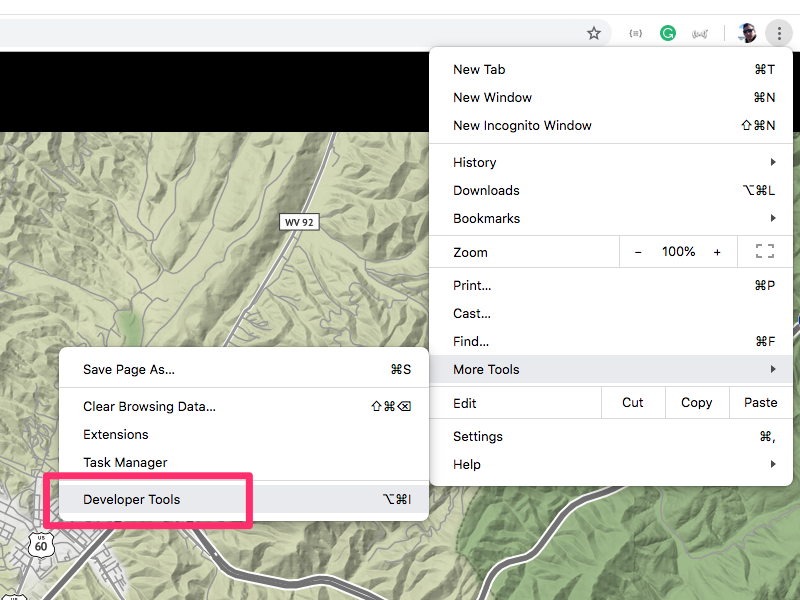This screenshot has width=800, height=600.
Task: Click the broadcast-style extension icon in toolbar
Action: 701,33
